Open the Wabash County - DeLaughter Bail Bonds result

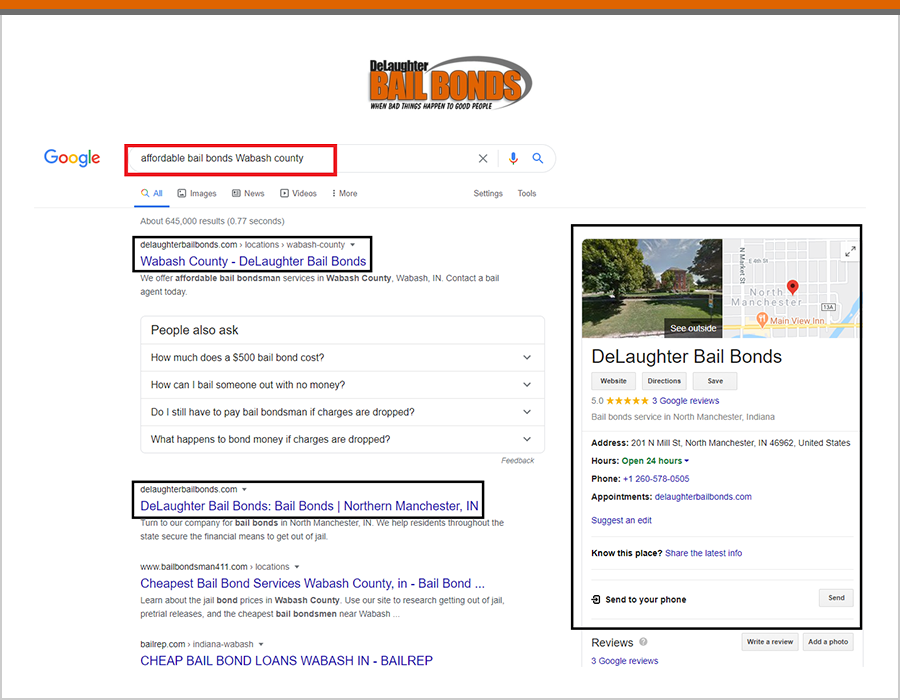(x=253, y=262)
